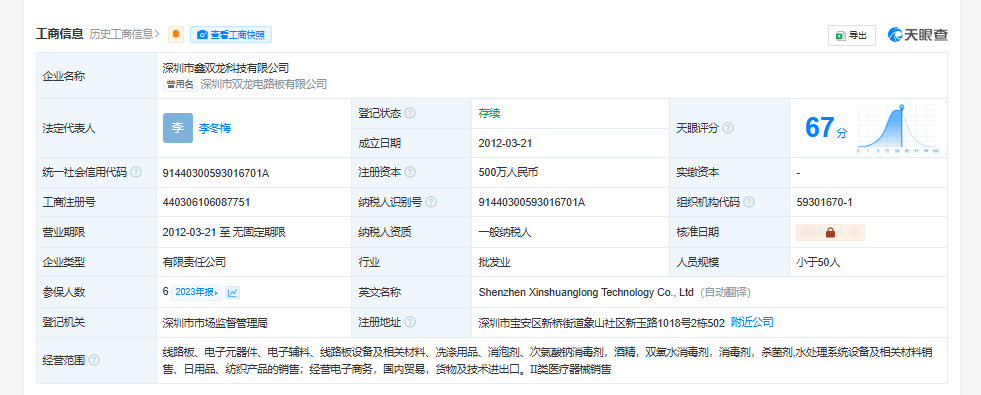The image size is (981, 395).
Task: Click help icon next to 注册地址
Action: (410, 322)
